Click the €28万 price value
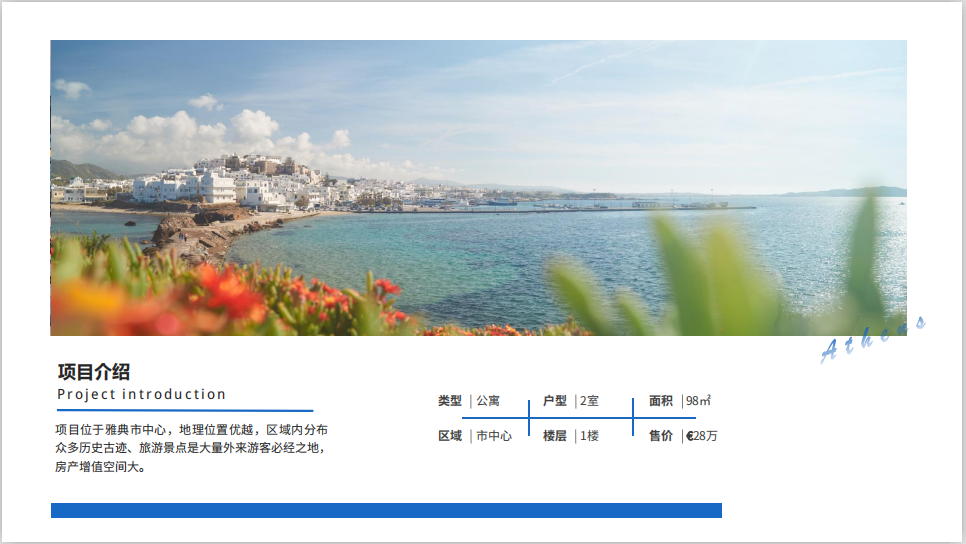Screen dimensions: 966x544 click(x=702, y=436)
